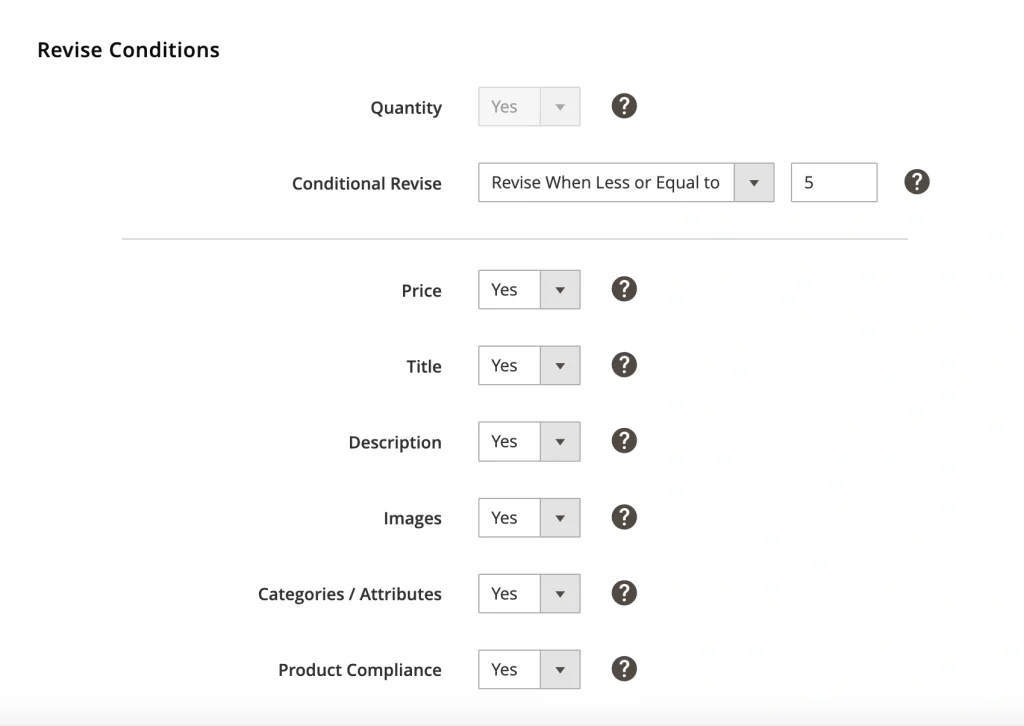Click the Images help question mark

point(624,517)
